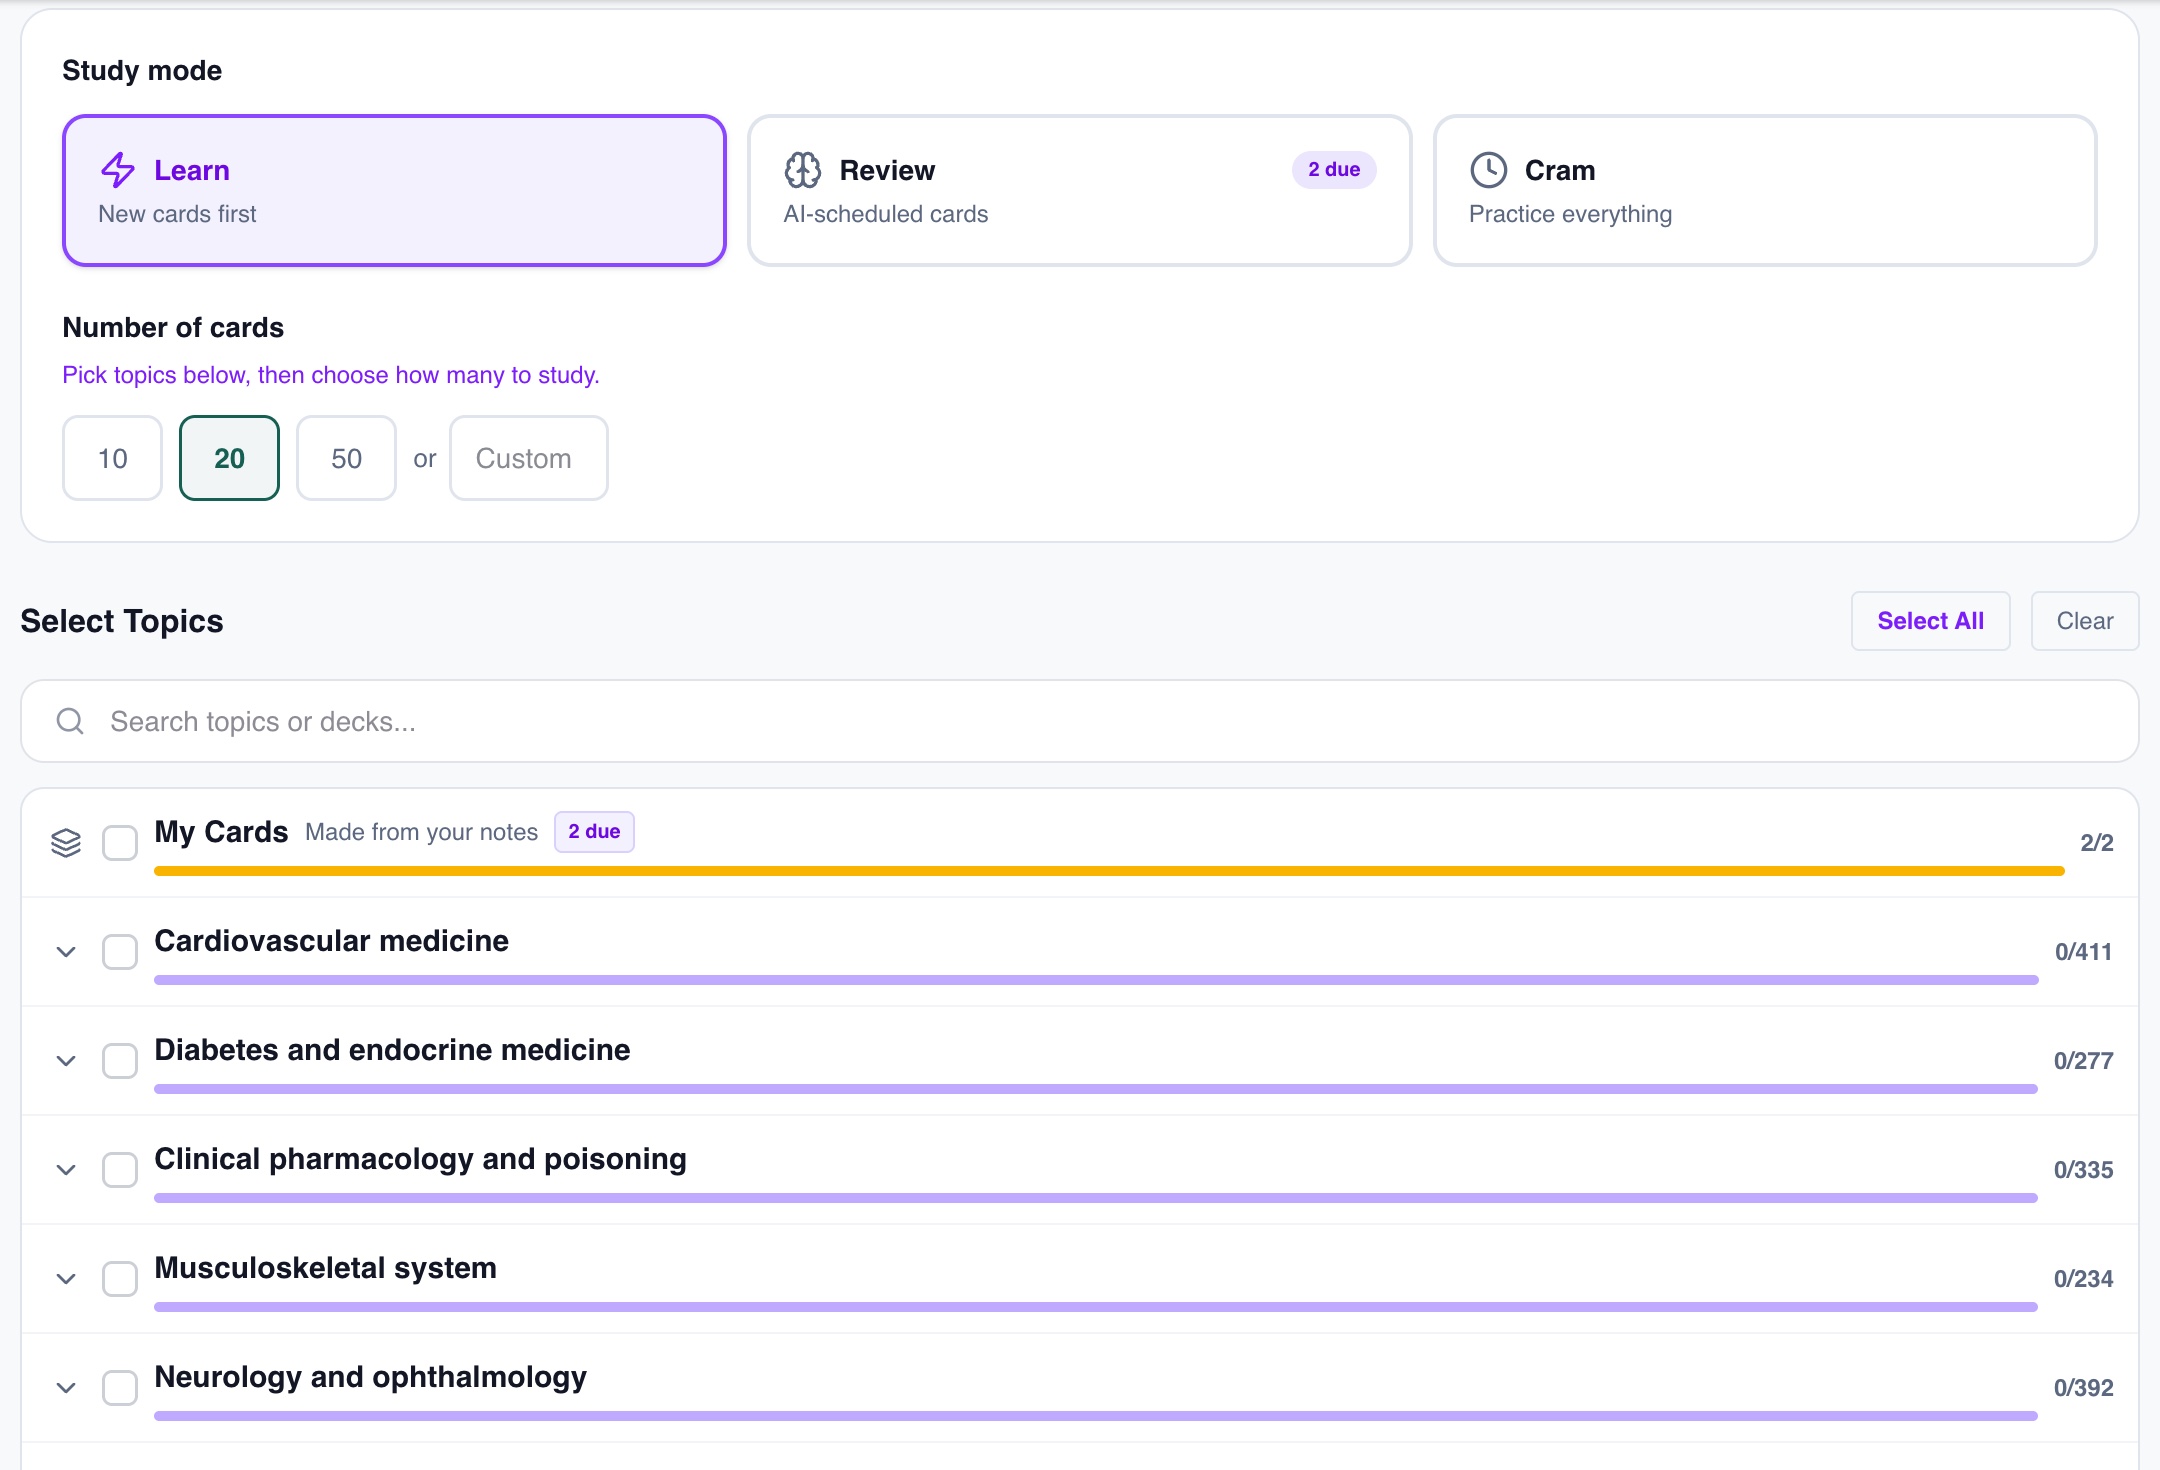Click the Custom card count field
Screen dimensions: 2160x1470
click(x=528, y=458)
